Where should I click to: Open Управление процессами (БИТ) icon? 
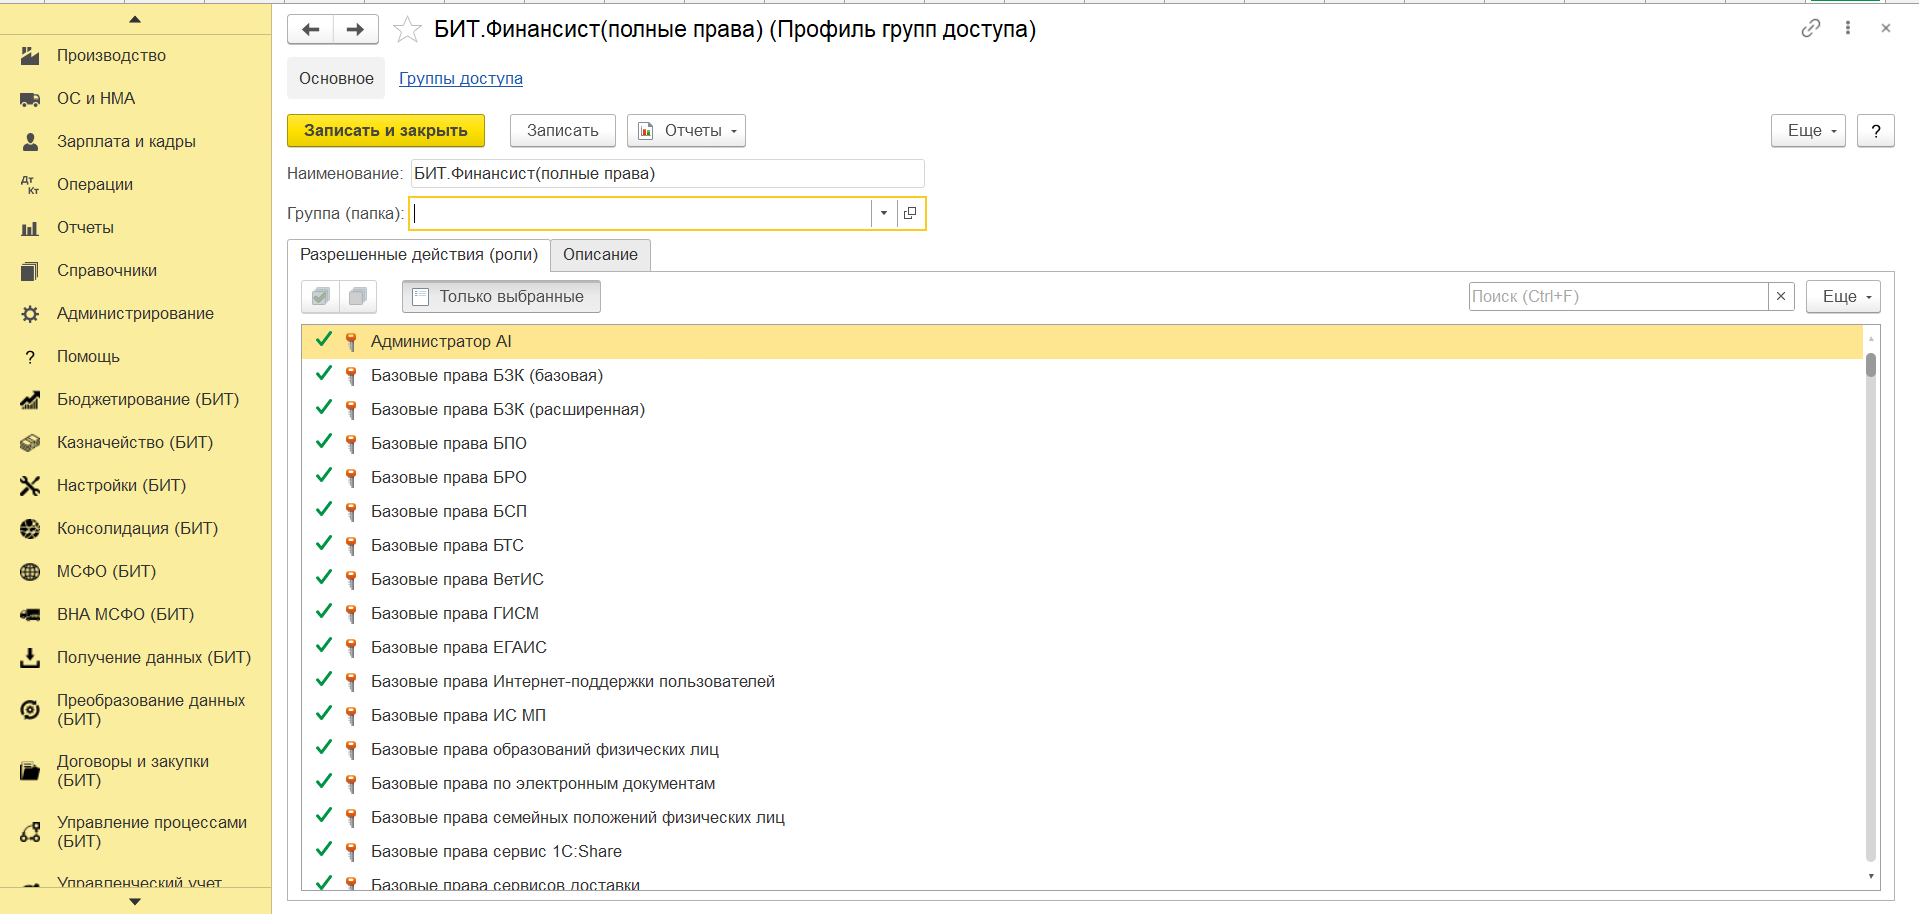(x=30, y=832)
